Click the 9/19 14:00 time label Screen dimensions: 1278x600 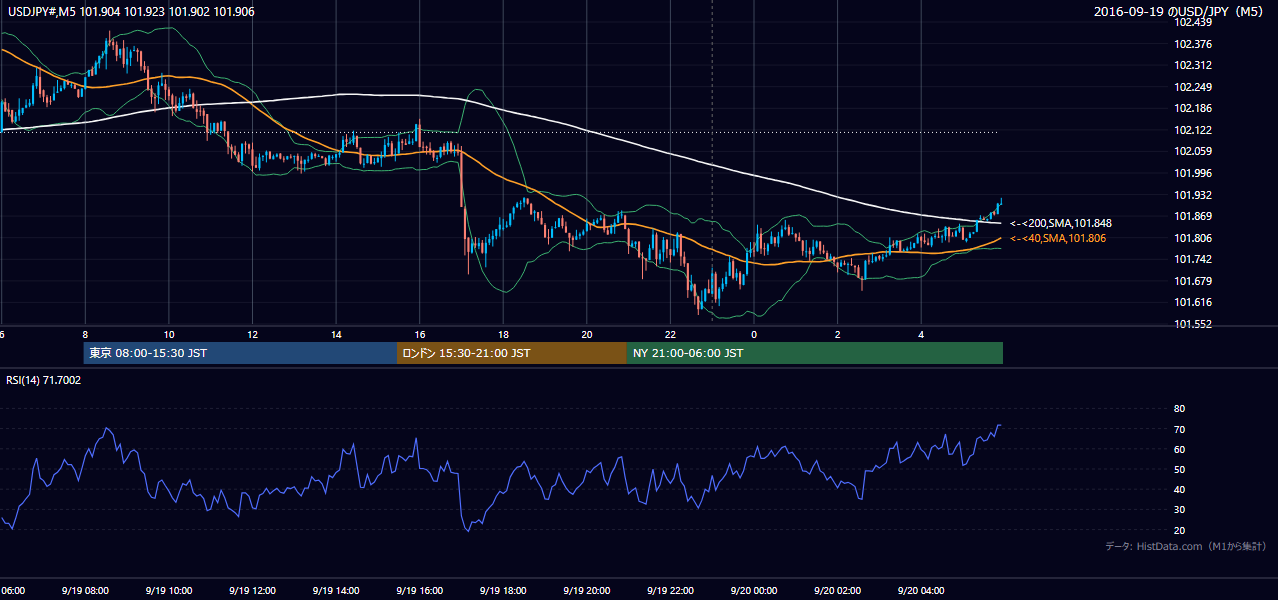click(x=336, y=591)
